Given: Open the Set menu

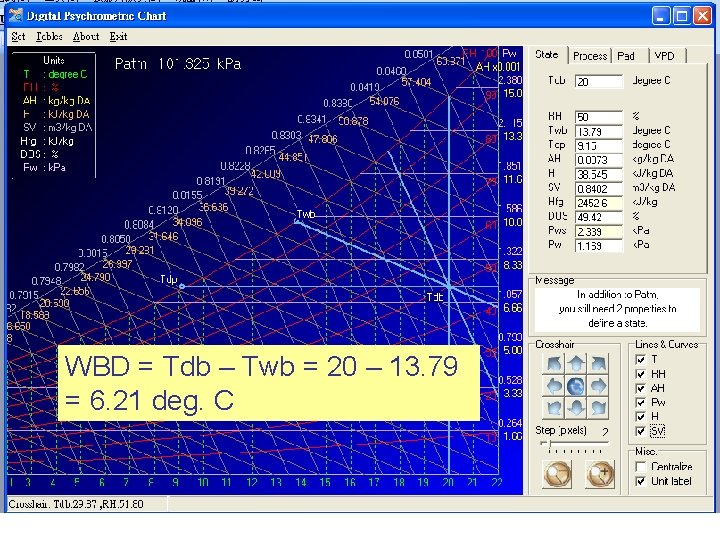Looking at the screenshot, I should click(x=18, y=36).
